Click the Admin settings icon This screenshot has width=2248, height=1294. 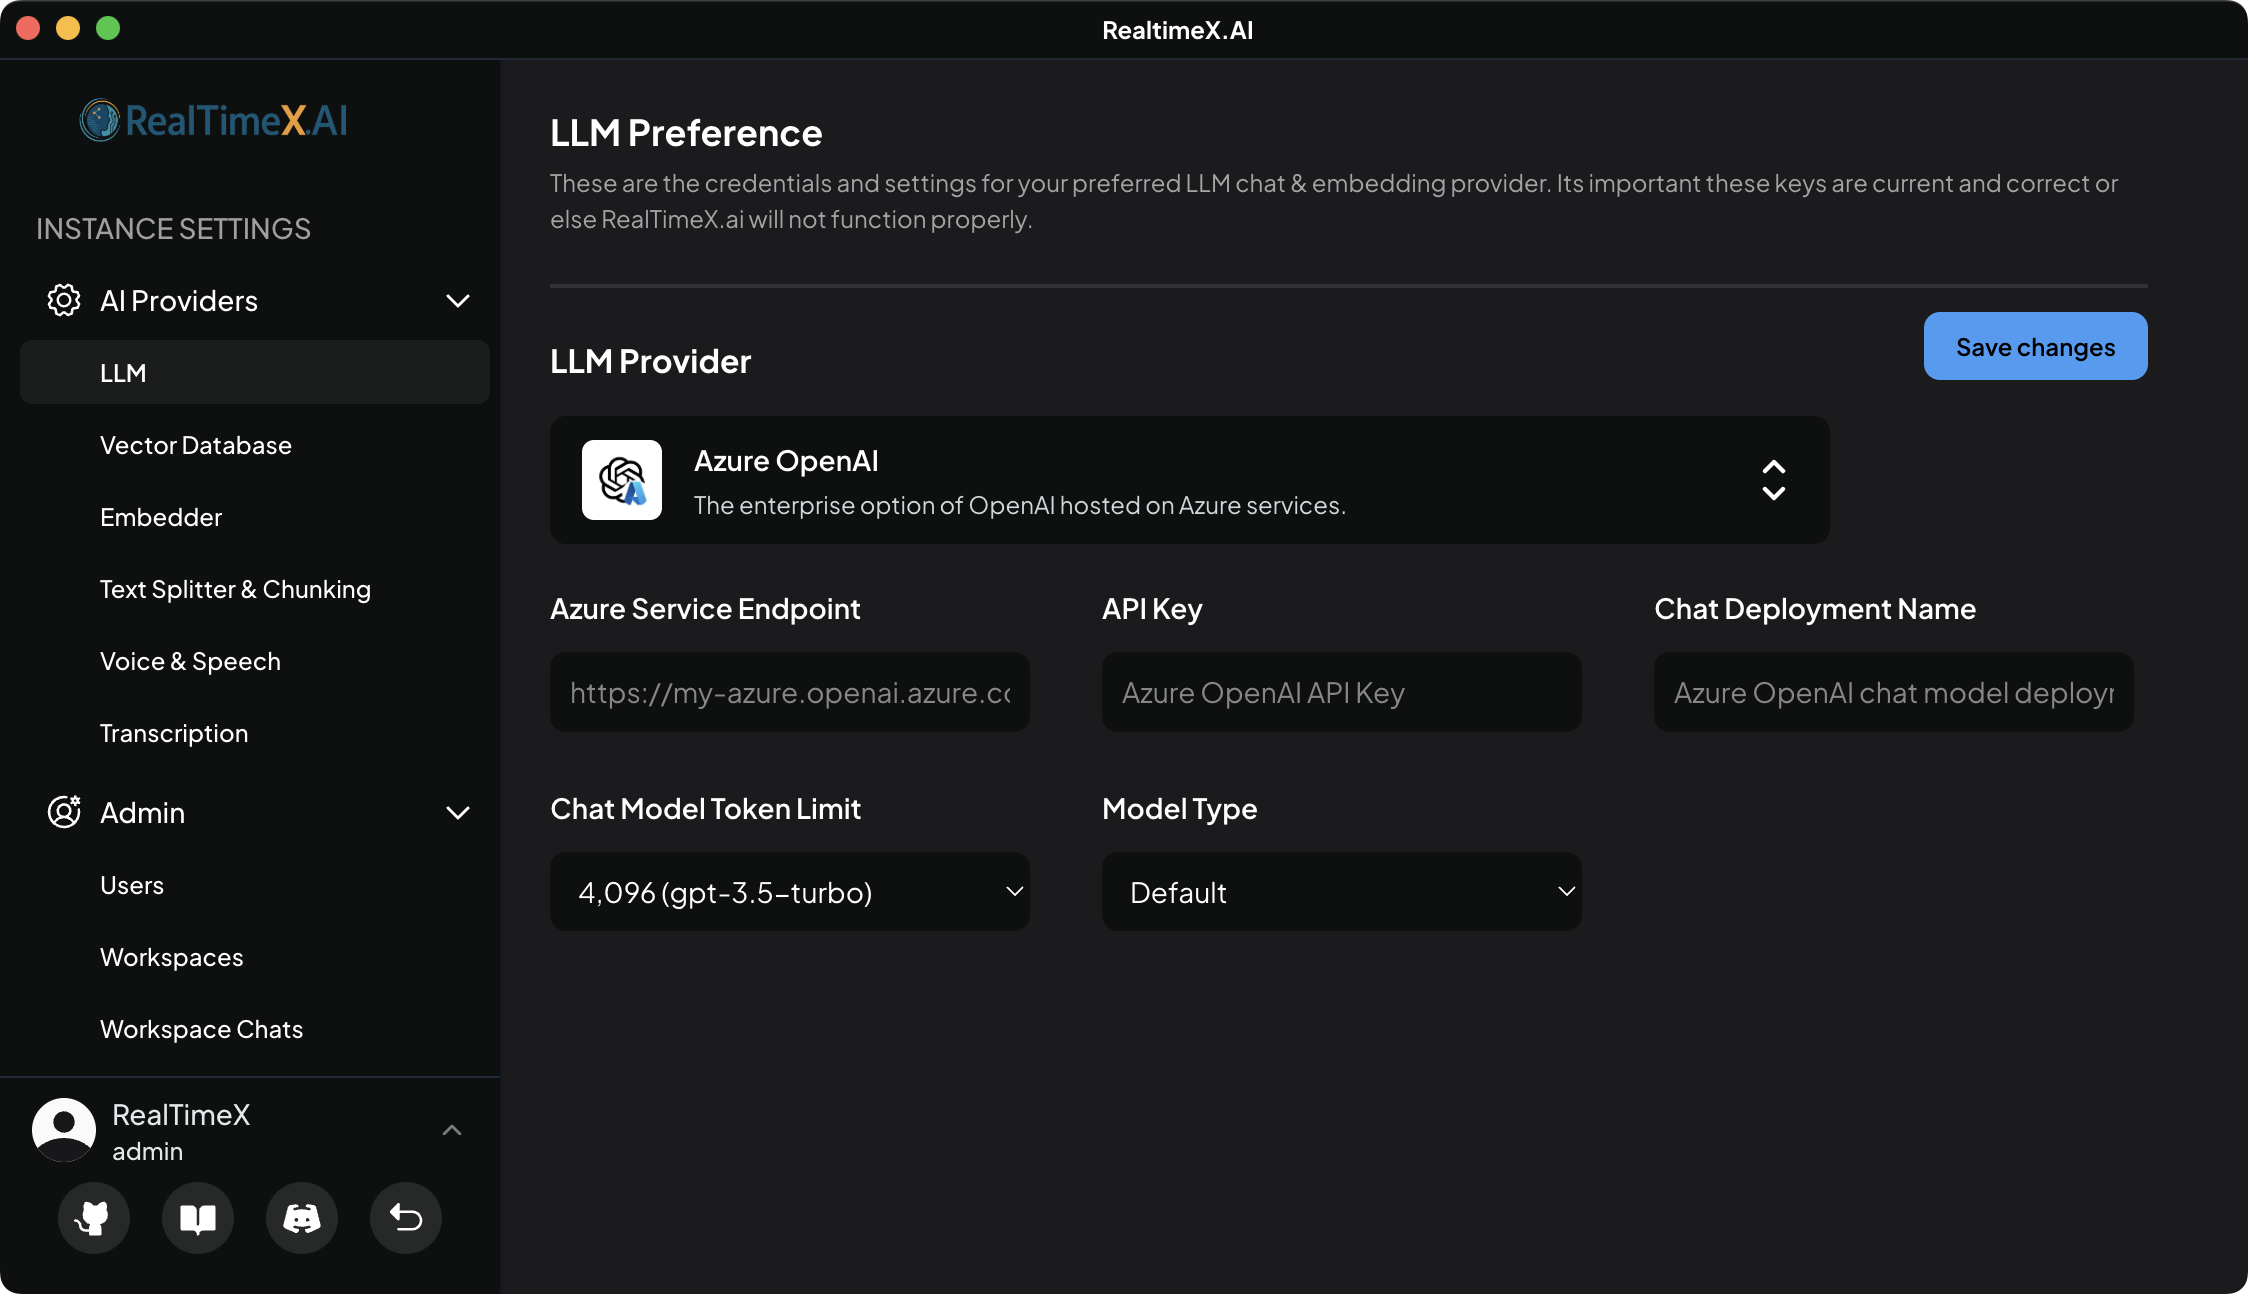(x=63, y=812)
